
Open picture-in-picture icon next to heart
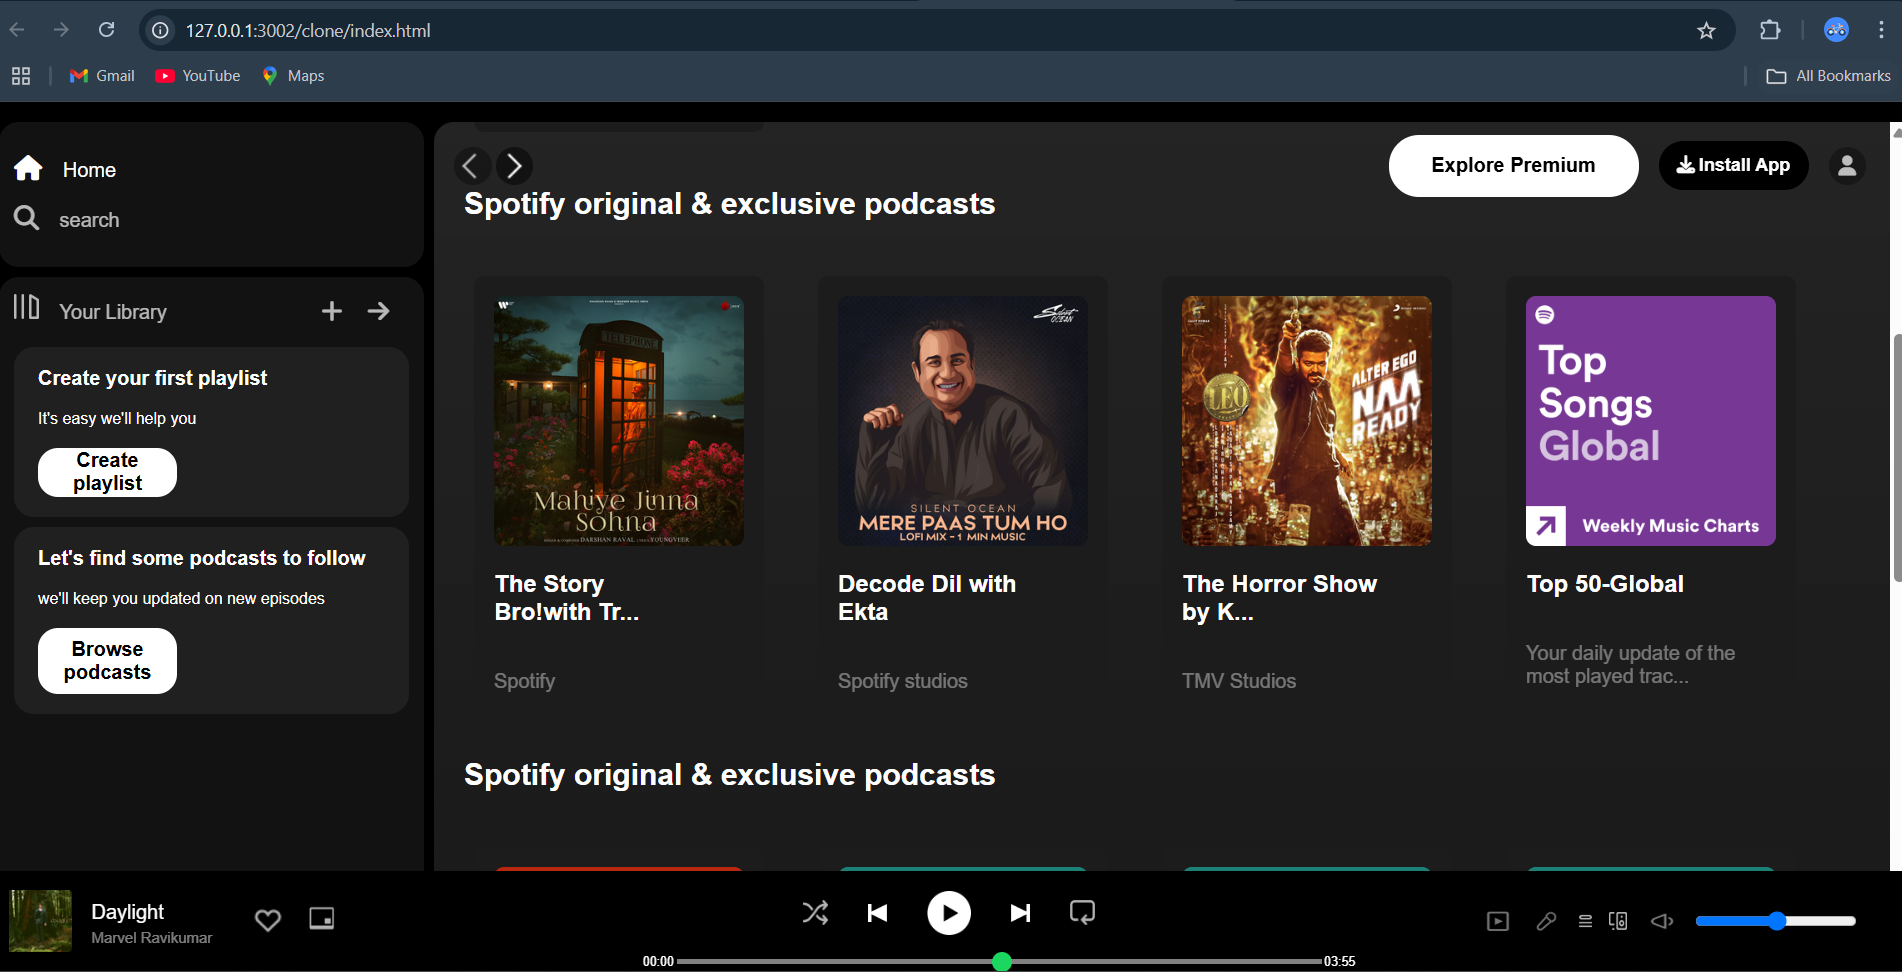click(x=322, y=918)
